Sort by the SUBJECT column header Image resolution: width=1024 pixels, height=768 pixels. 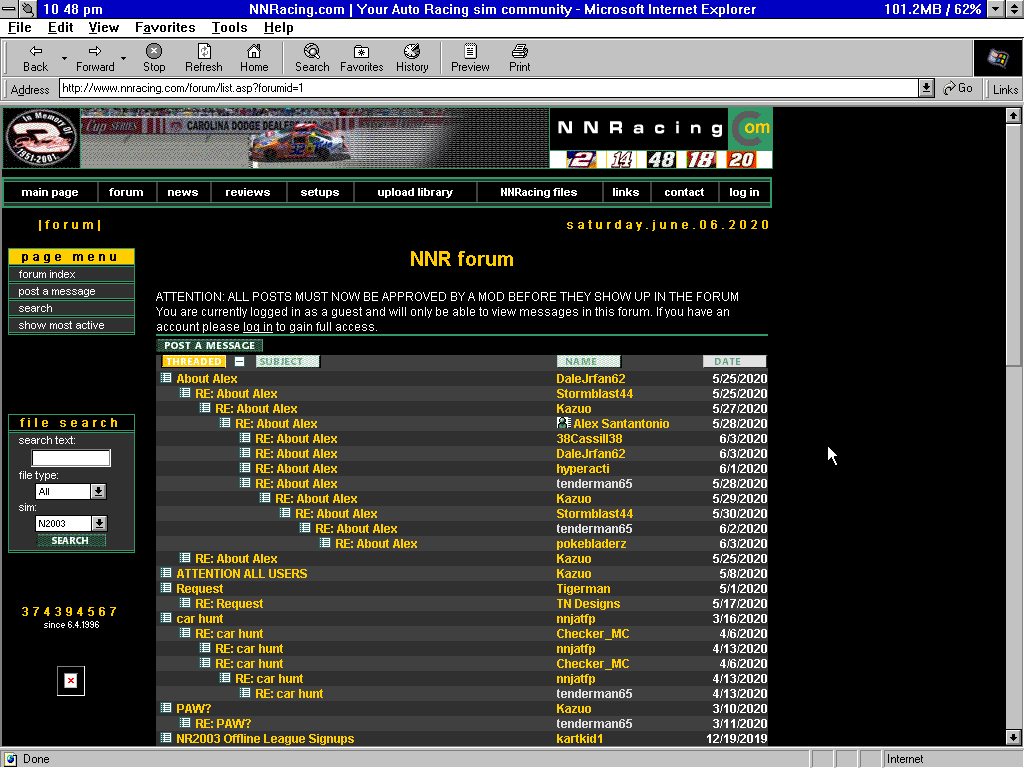[x=287, y=361]
